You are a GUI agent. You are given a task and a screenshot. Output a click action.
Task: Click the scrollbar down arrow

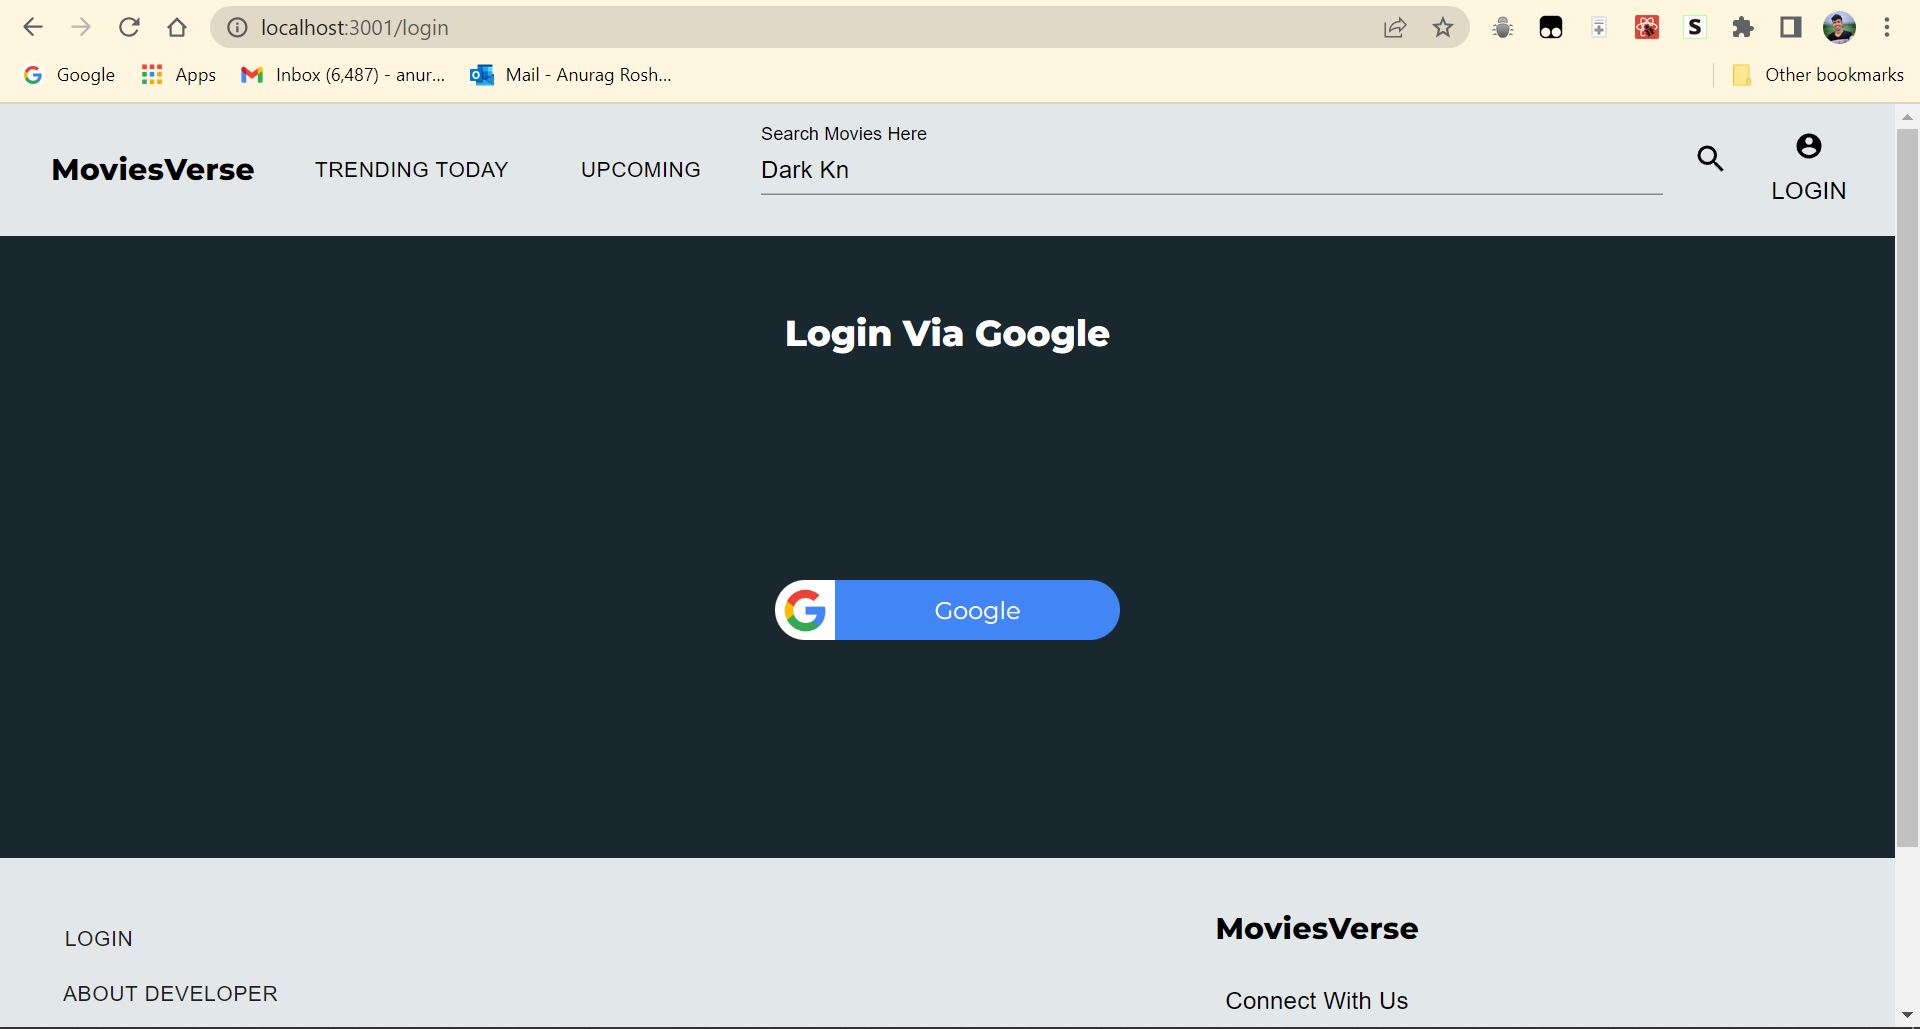click(x=1908, y=1016)
